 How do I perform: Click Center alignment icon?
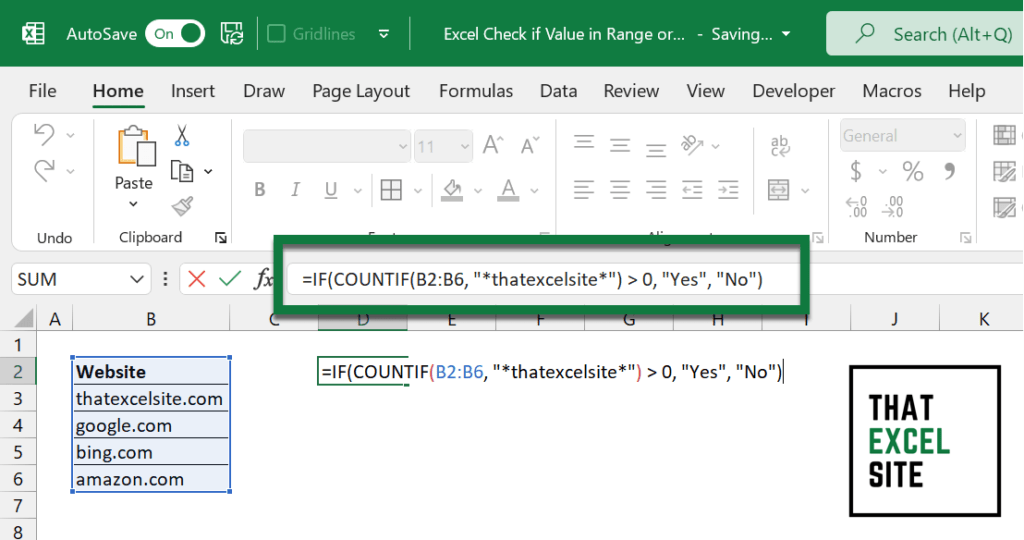(620, 190)
